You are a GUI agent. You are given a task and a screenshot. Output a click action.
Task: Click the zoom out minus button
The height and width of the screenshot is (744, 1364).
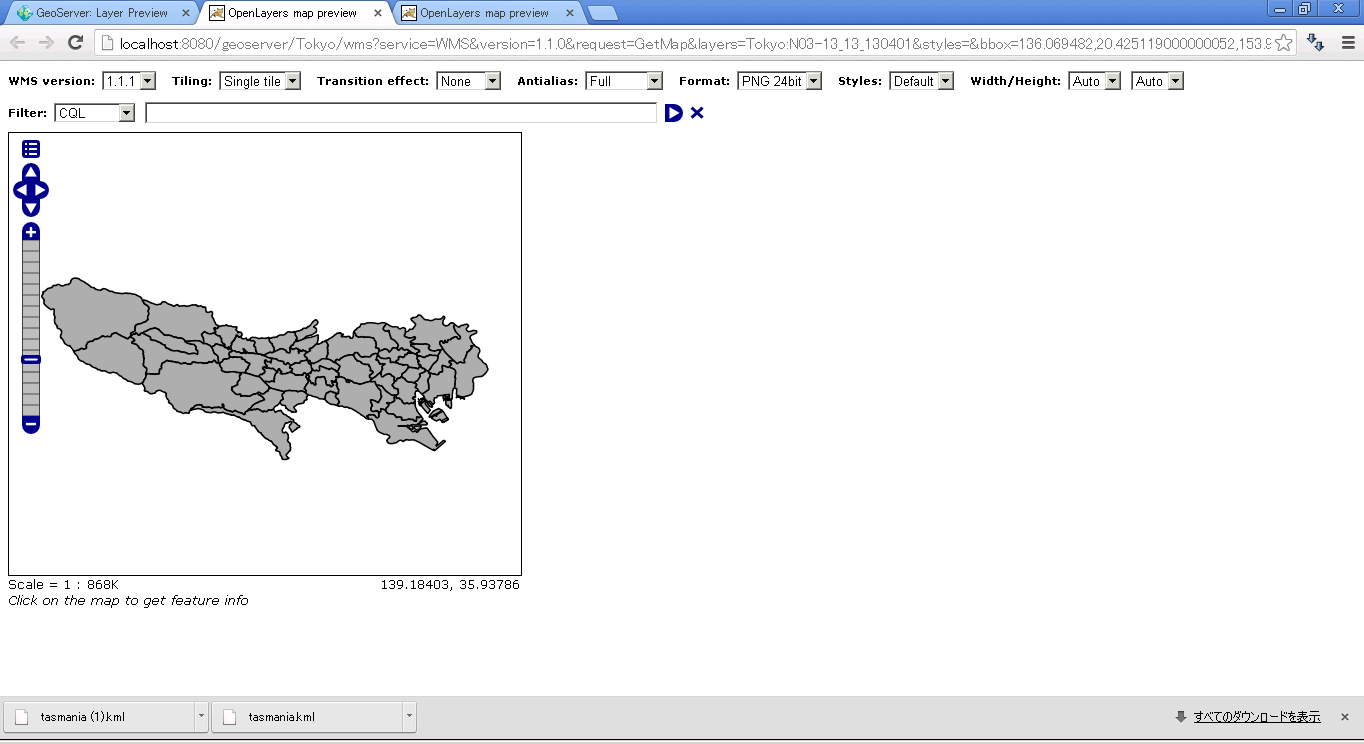(31, 425)
